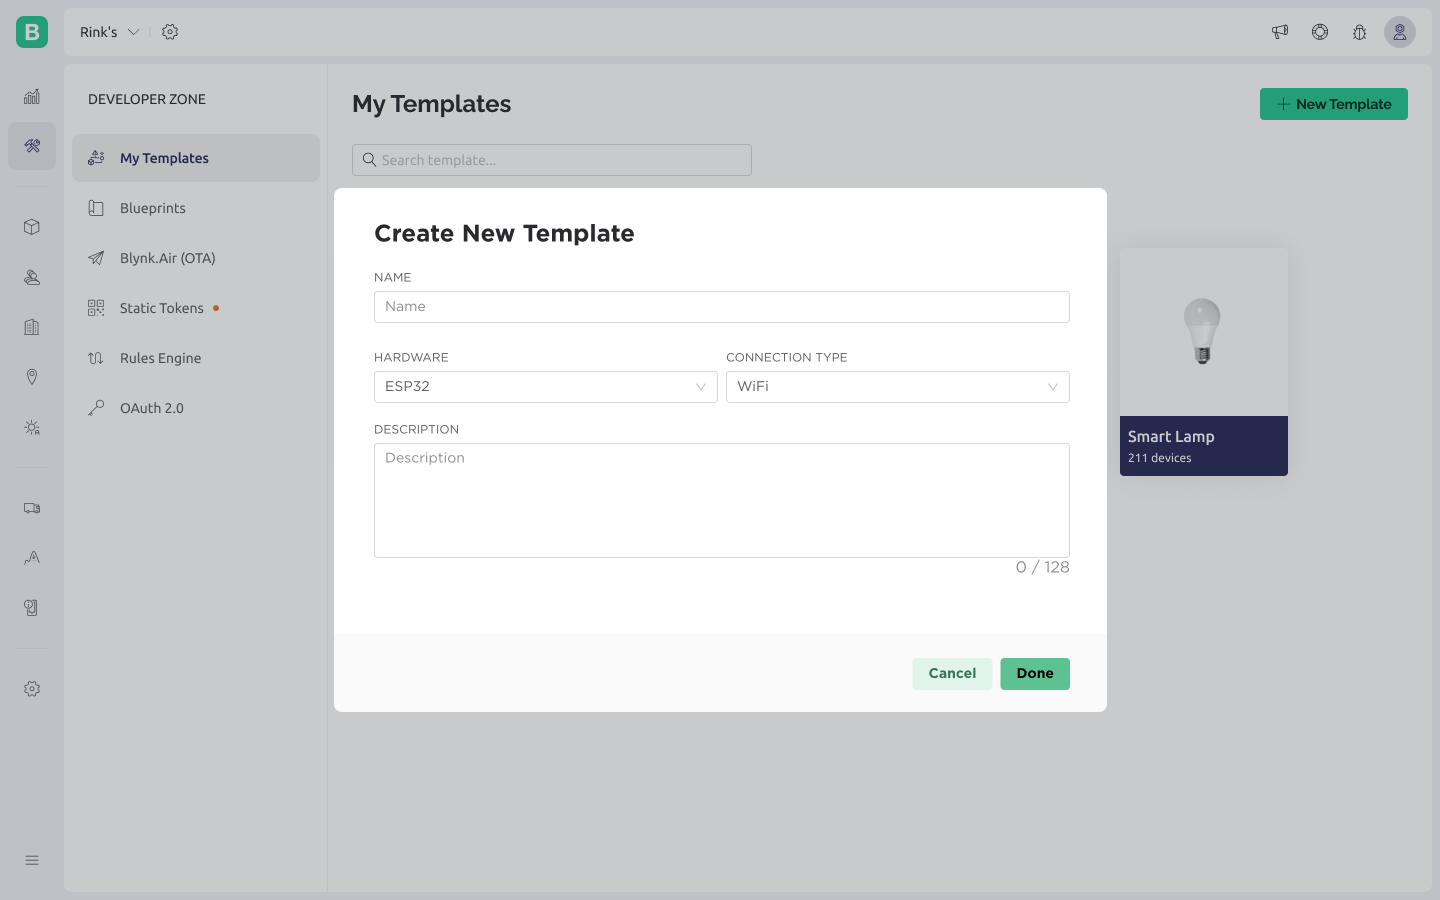The image size is (1440, 900).
Task: Click the Done button to create template
Action: coord(1035,673)
